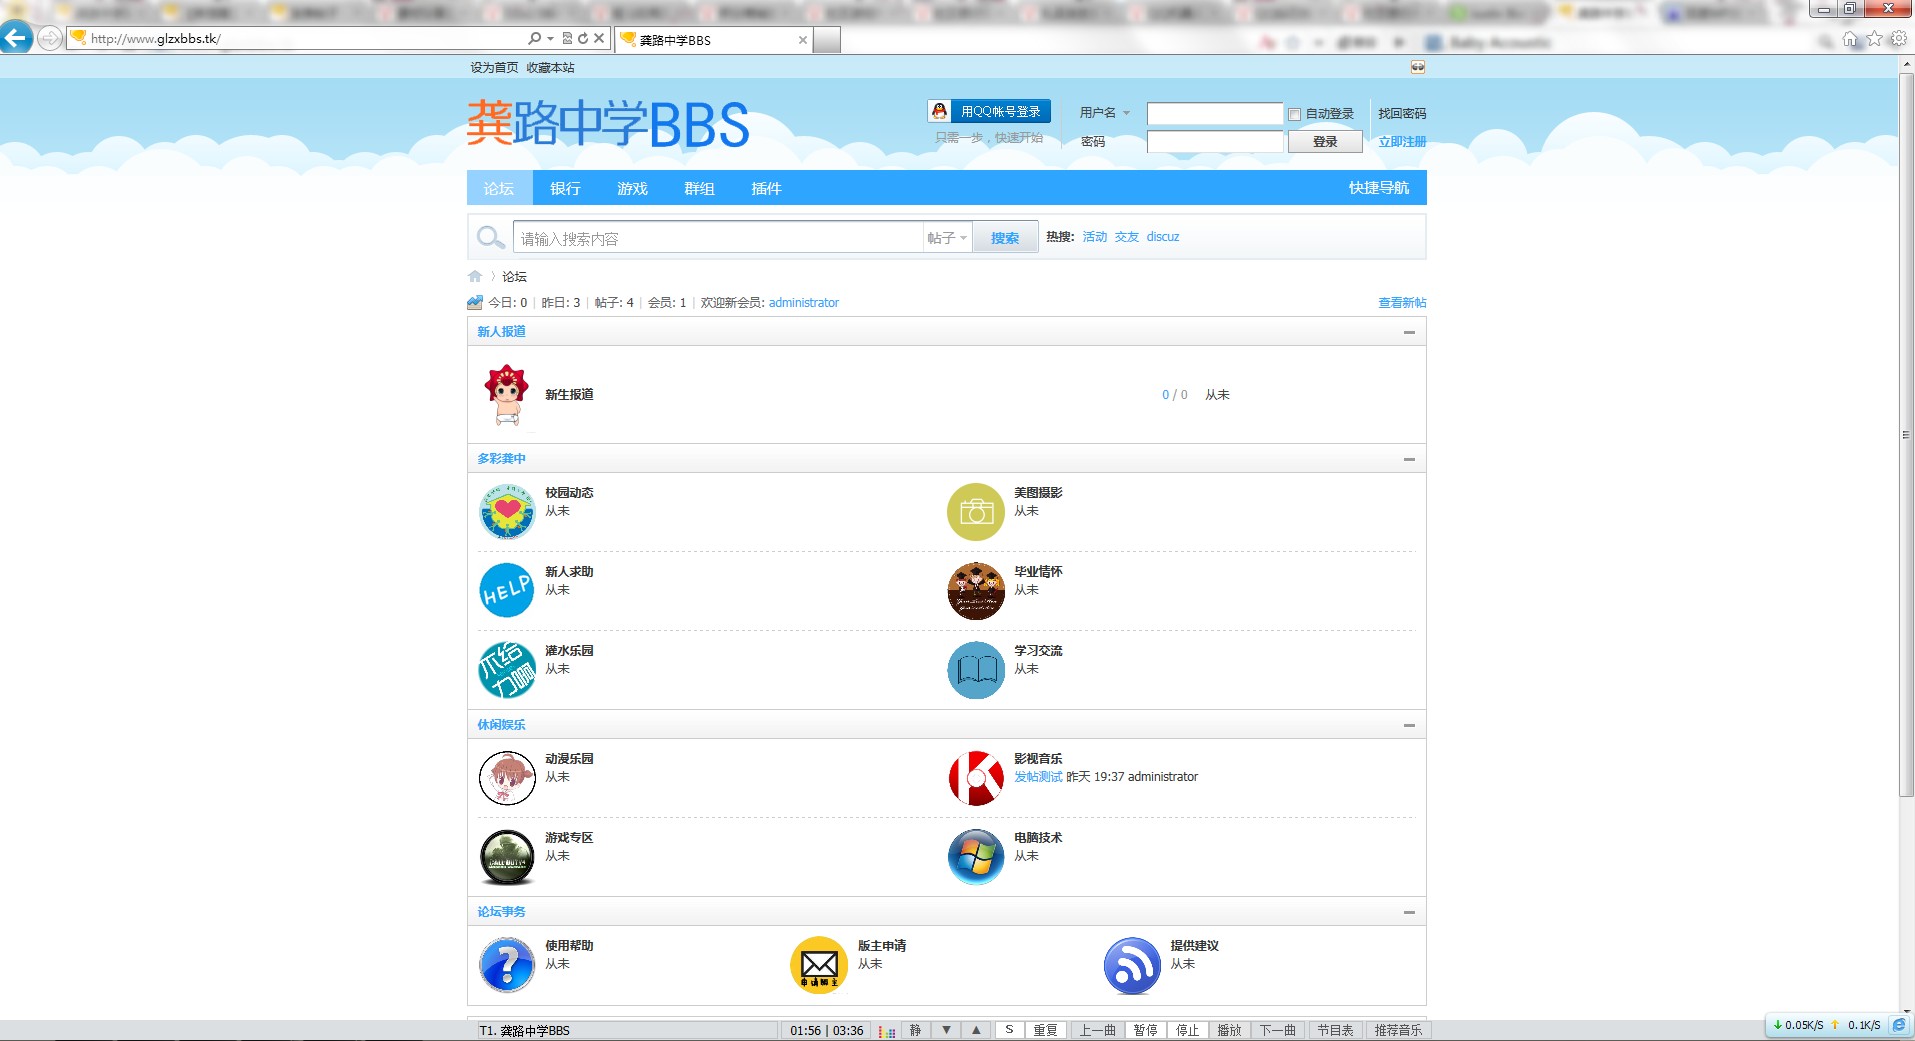Viewport: 1915px width, 1041px height.
Task: Select the 插件 navigation tab
Action: coord(766,188)
